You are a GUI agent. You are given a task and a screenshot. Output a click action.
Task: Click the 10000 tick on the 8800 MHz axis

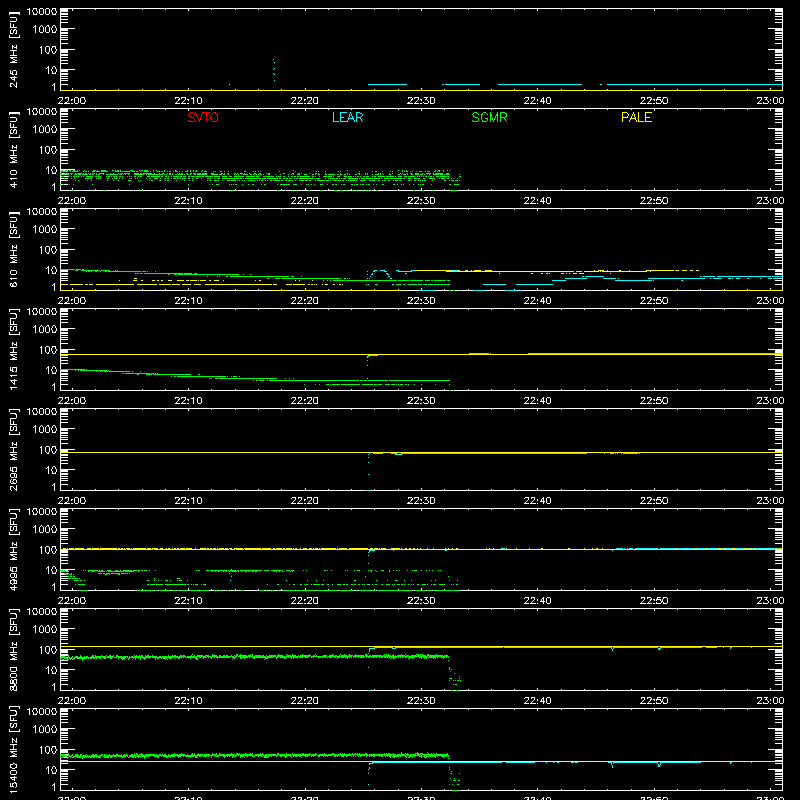click(x=42, y=612)
